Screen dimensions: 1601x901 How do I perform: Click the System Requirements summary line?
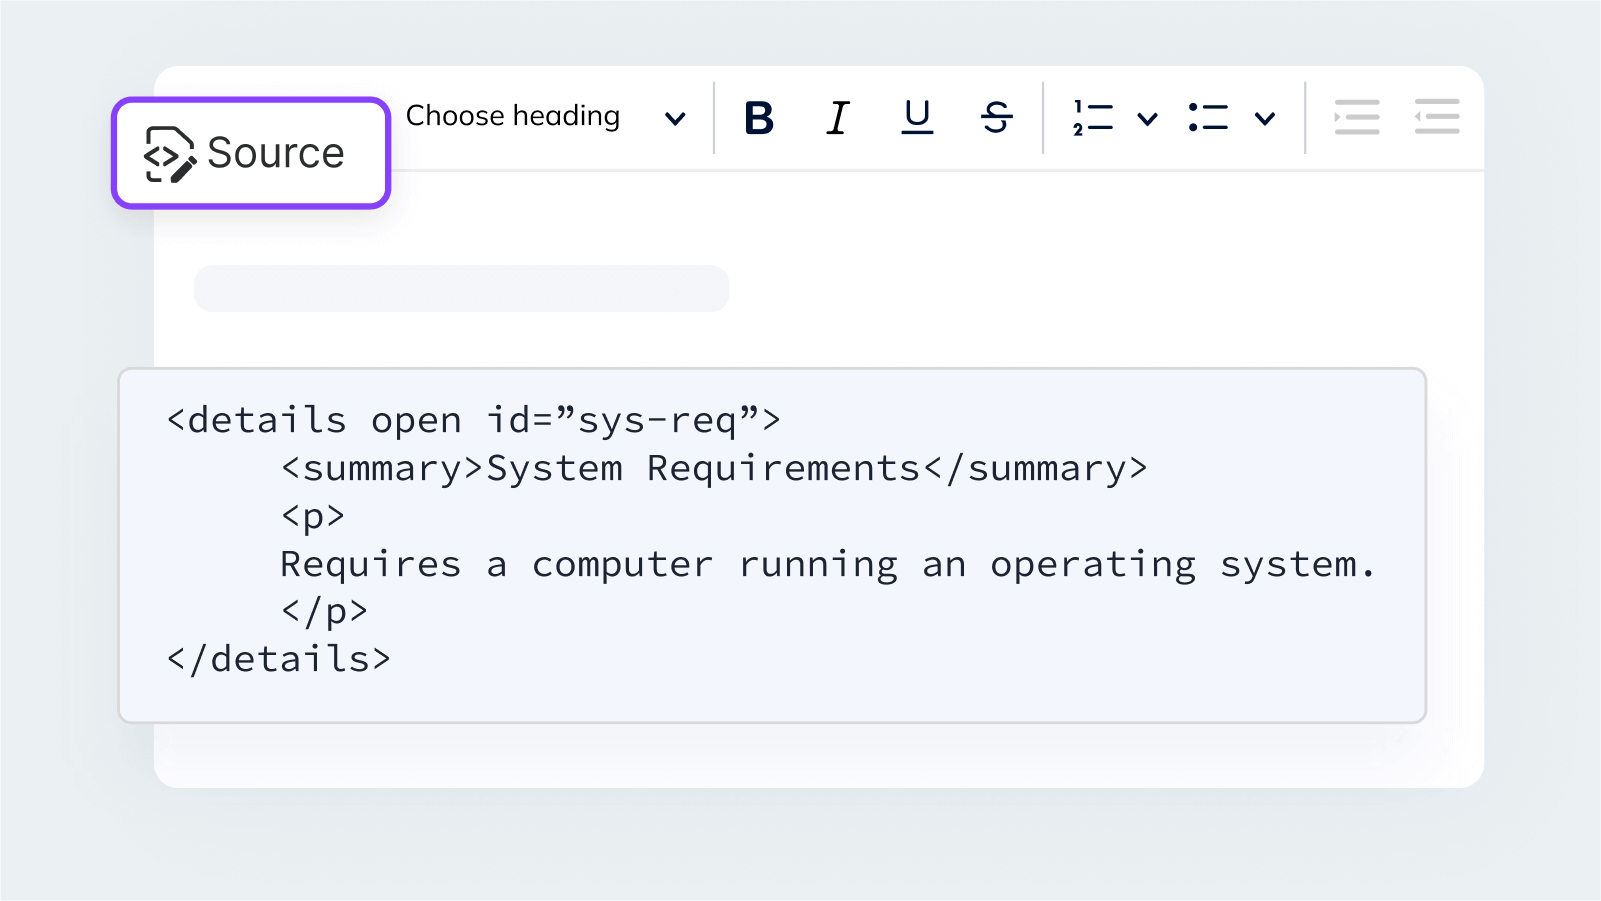[x=714, y=468]
